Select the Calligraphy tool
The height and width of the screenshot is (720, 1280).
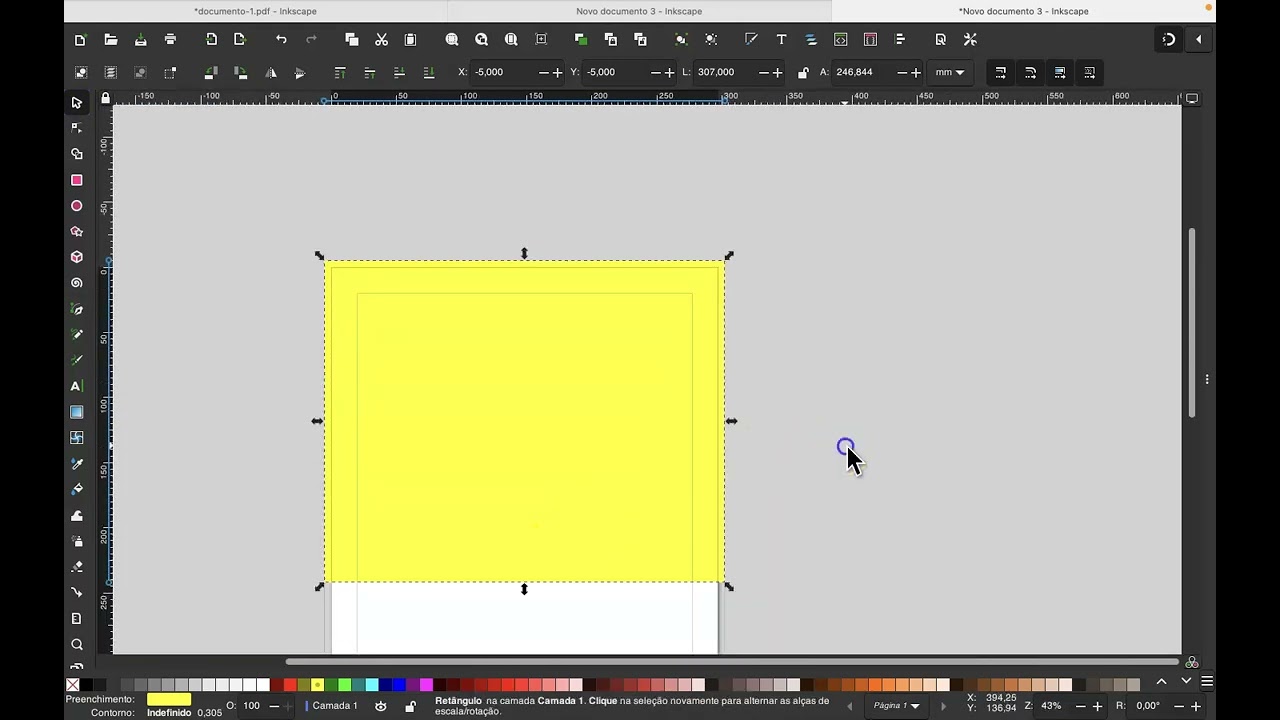click(77, 360)
